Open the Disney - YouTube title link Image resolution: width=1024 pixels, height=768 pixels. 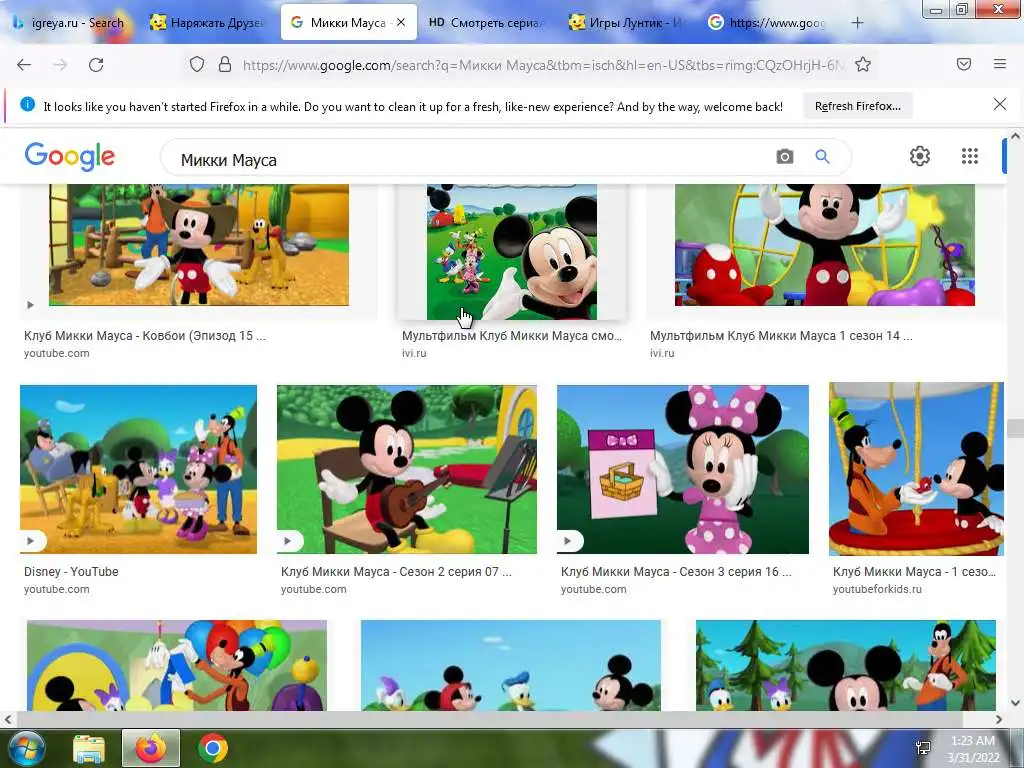(71, 571)
